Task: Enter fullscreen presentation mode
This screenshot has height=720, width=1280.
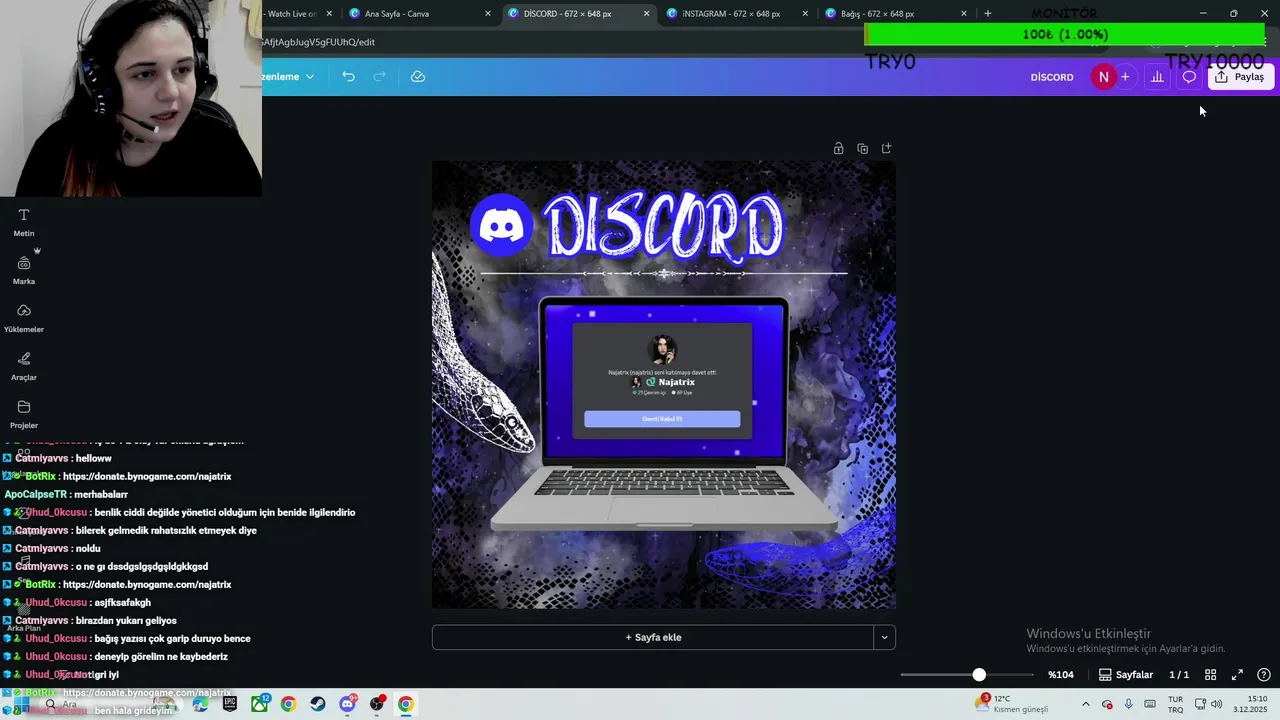Action: (x=1237, y=675)
